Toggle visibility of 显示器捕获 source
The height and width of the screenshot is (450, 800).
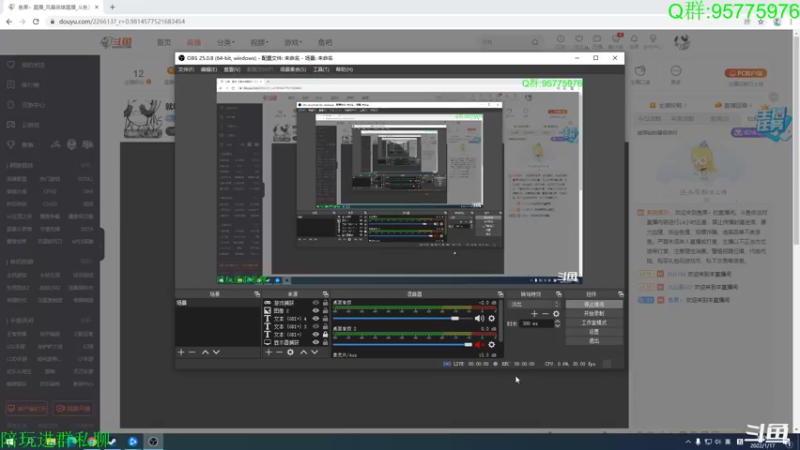click(x=316, y=342)
